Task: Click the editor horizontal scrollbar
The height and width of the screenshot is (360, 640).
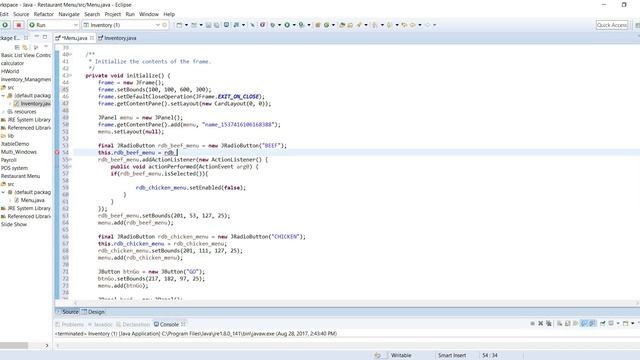Action: (356, 303)
